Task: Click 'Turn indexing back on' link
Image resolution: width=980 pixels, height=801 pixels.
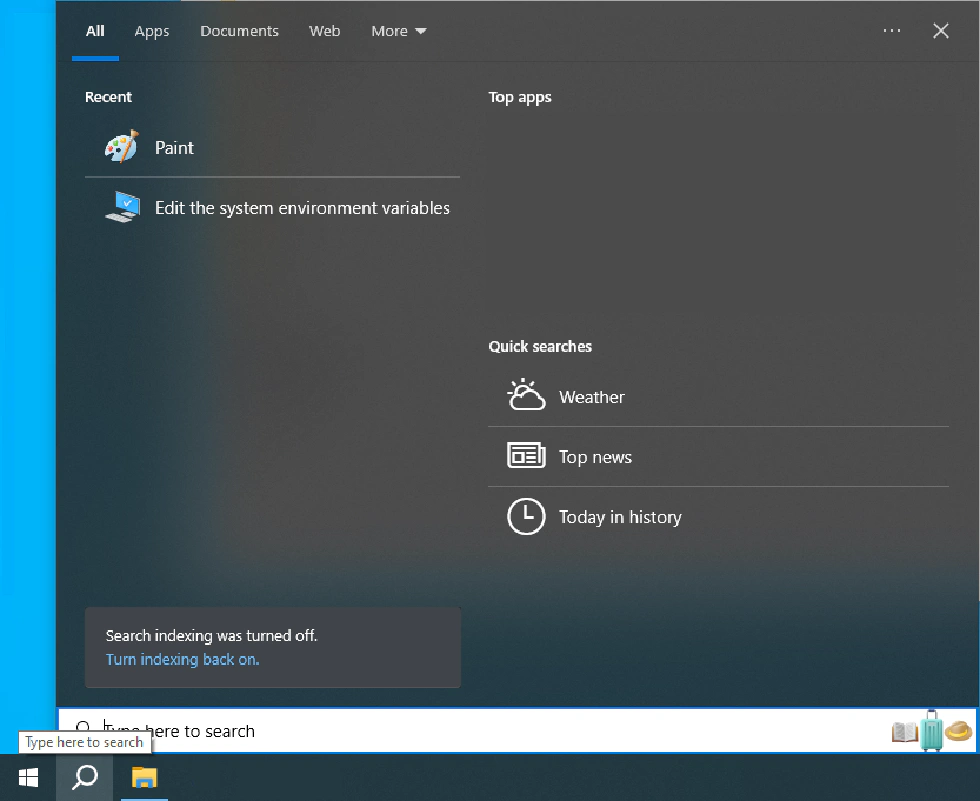Action: tap(182, 659)
